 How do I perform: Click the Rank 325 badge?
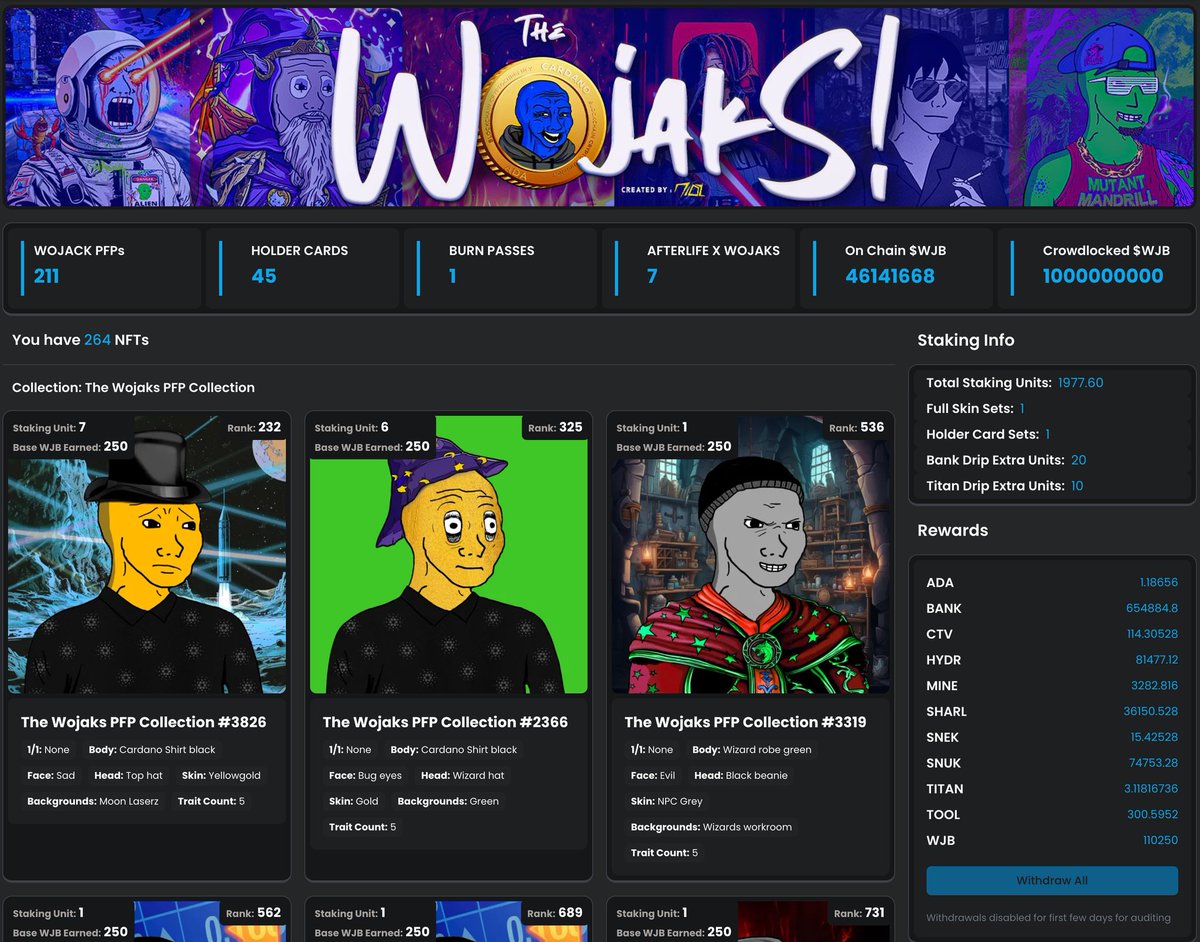pyautogui.click(x=555, y=427)
